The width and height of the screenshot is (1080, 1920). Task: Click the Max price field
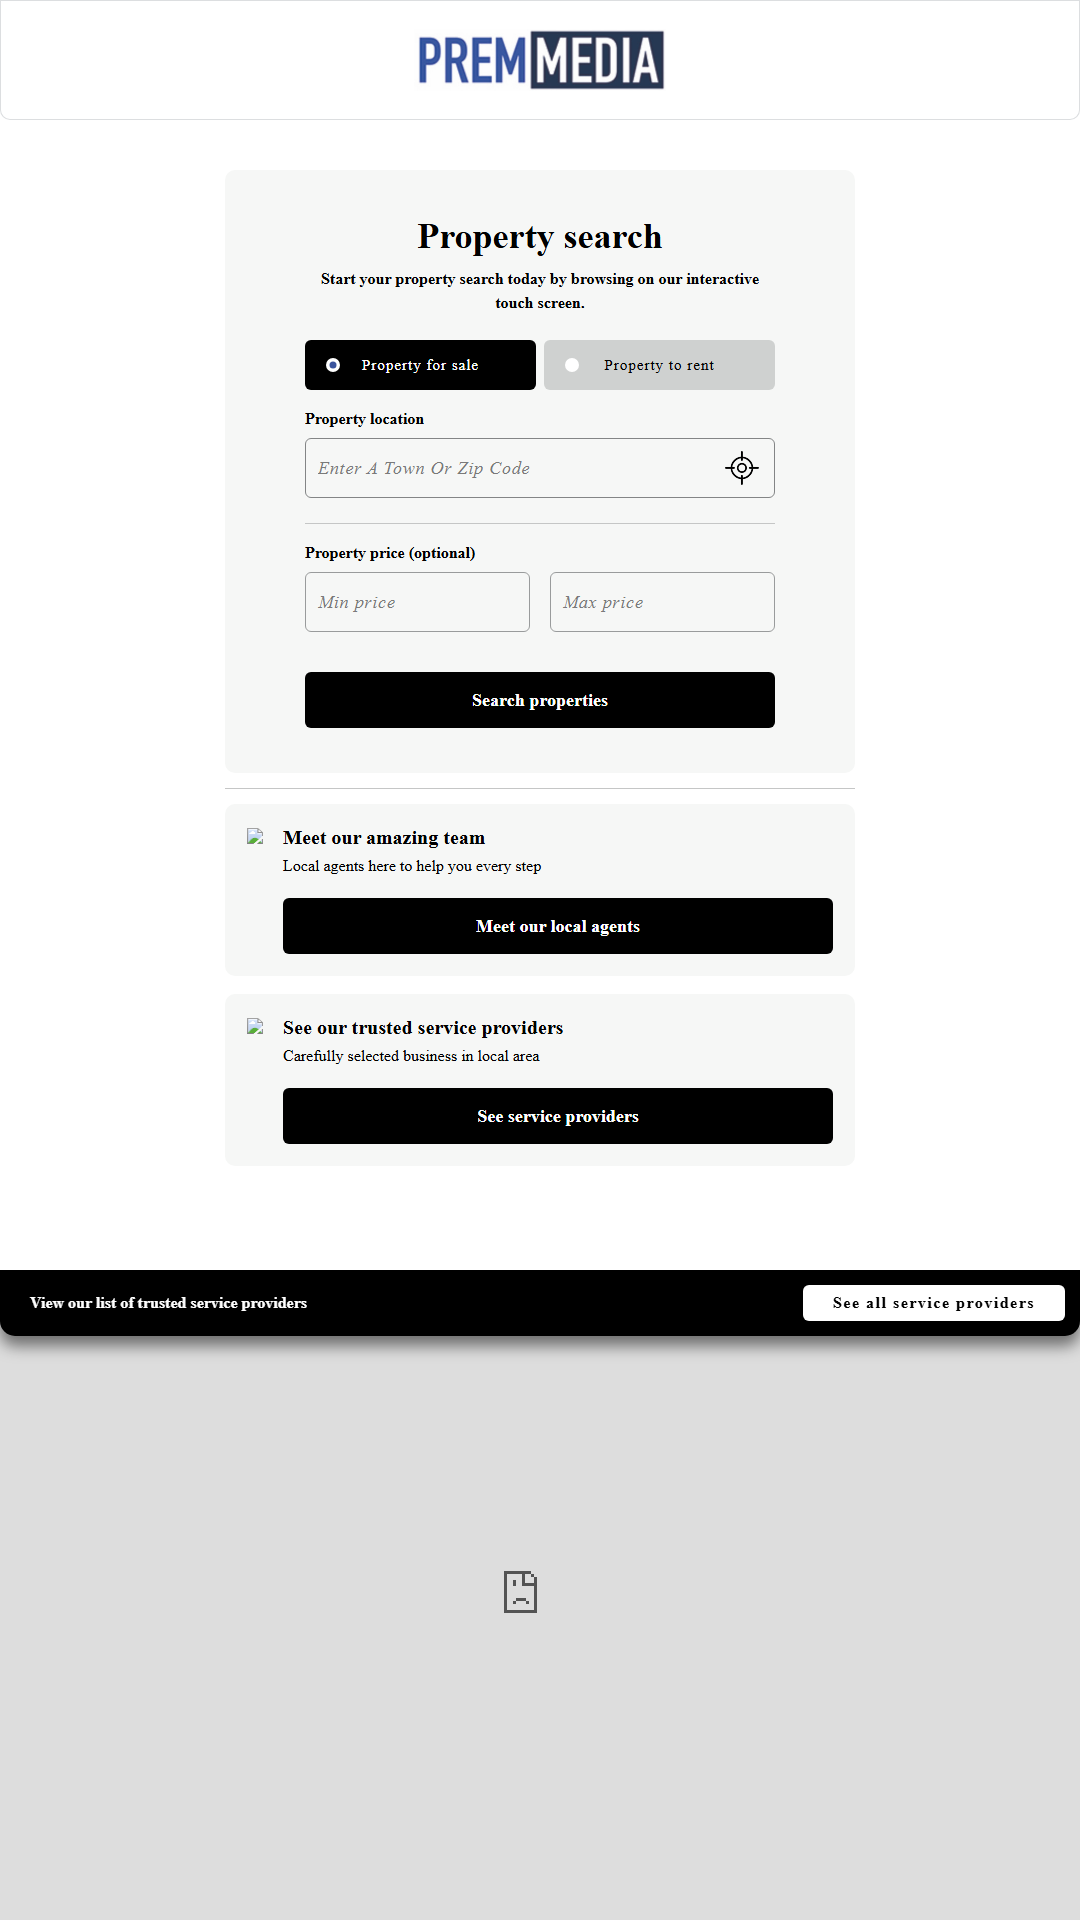click(662, 601)
